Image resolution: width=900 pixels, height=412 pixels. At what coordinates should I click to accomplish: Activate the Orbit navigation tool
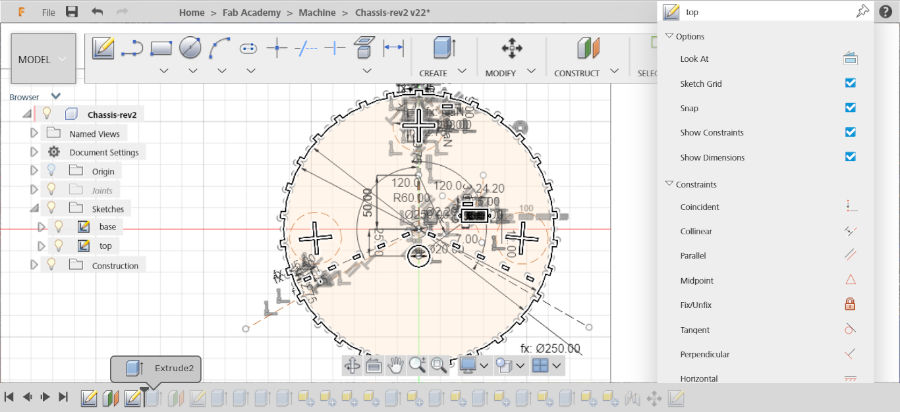click(352, 365)
